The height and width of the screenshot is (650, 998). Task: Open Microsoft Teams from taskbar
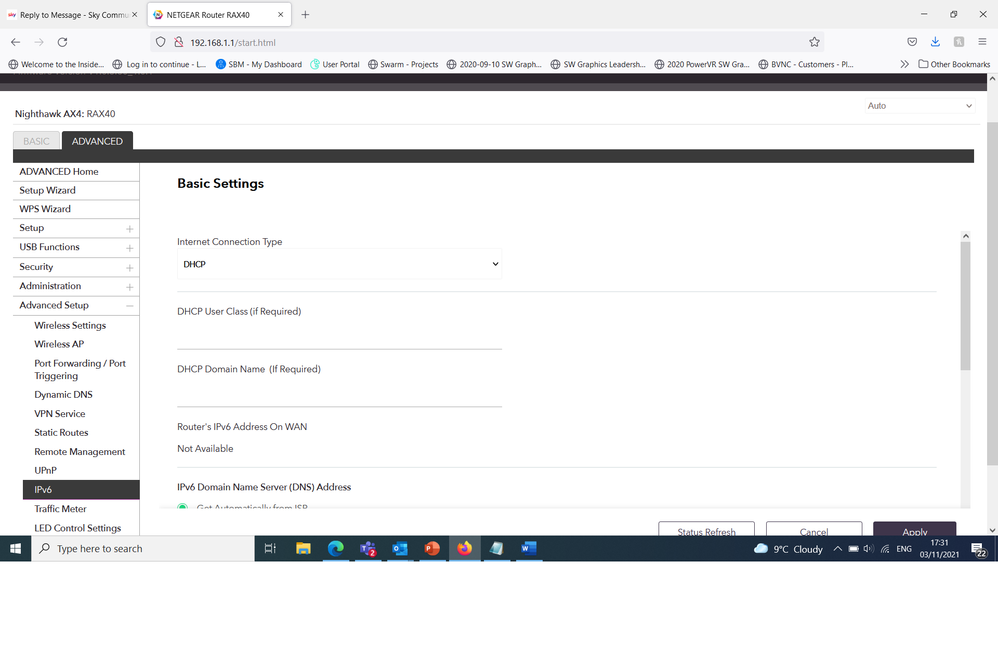coord(368,548)
